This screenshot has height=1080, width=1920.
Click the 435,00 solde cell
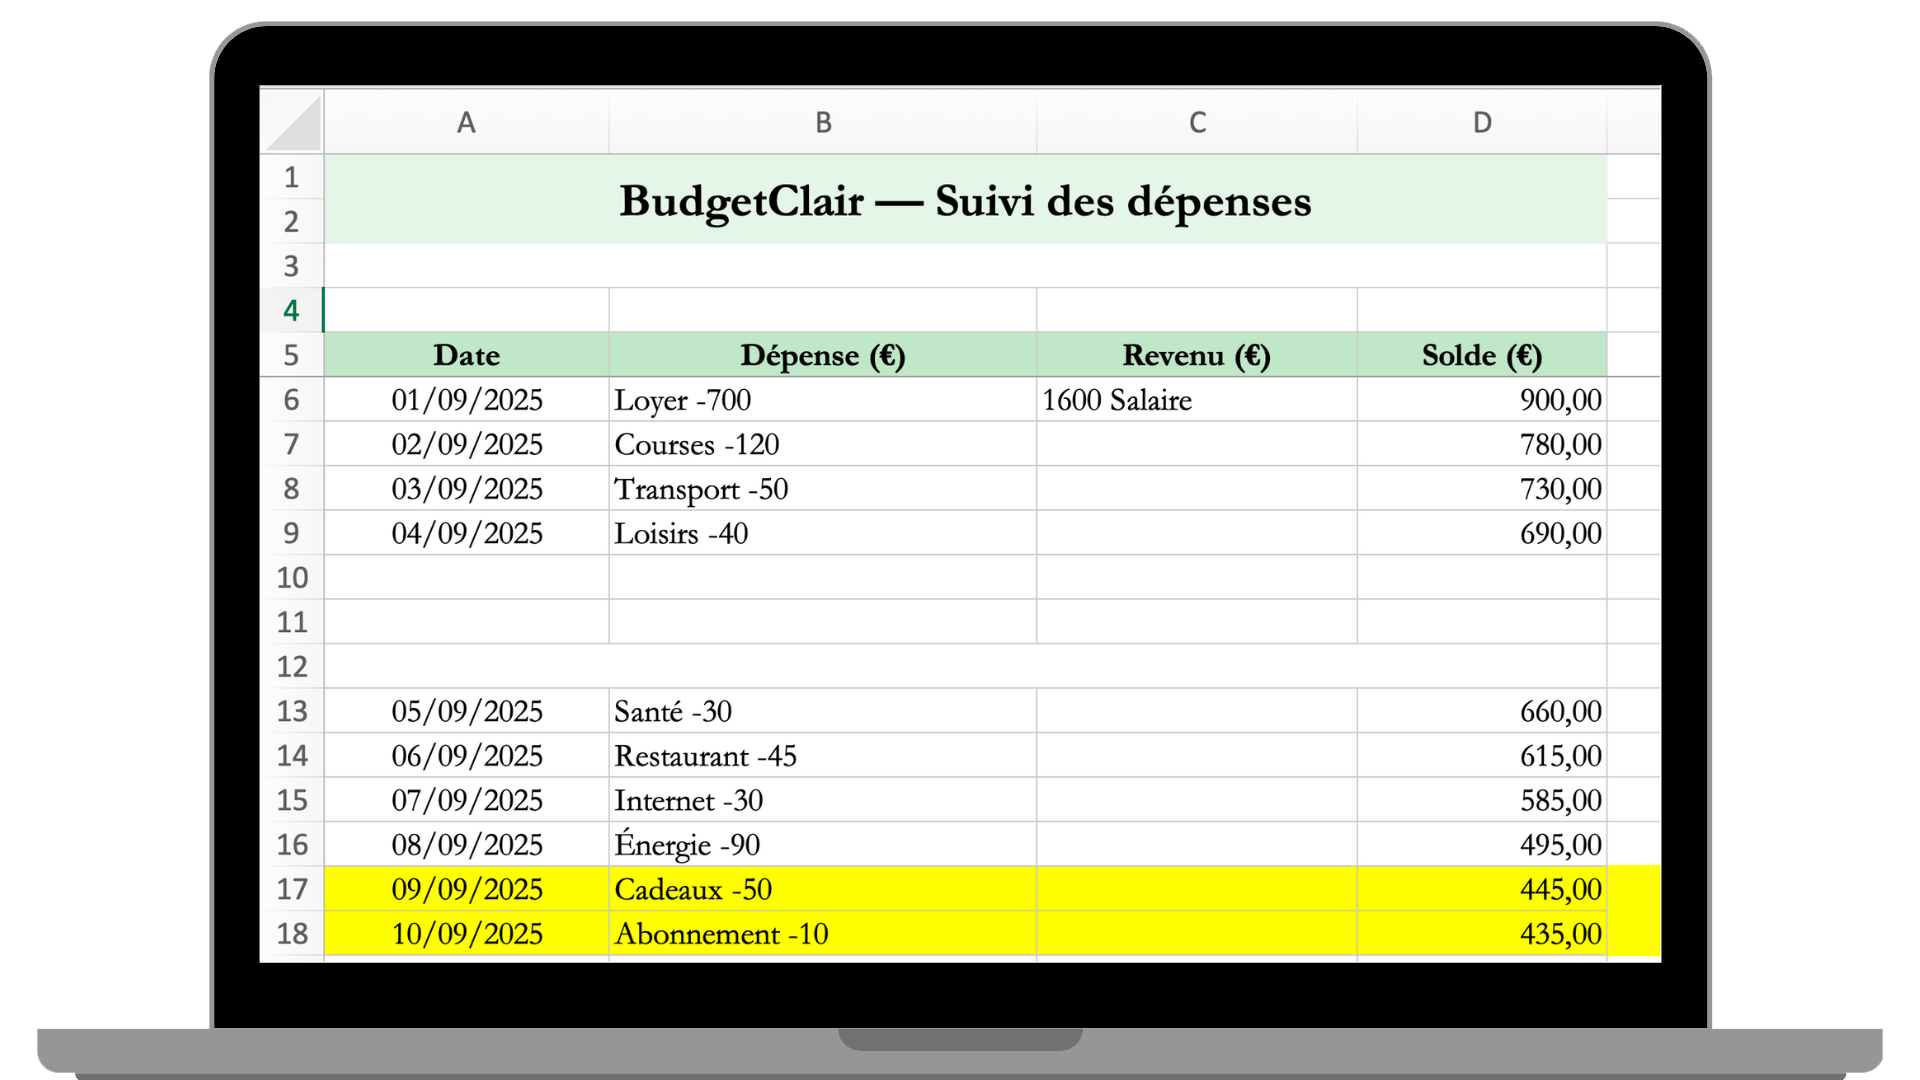(1481, 933)
